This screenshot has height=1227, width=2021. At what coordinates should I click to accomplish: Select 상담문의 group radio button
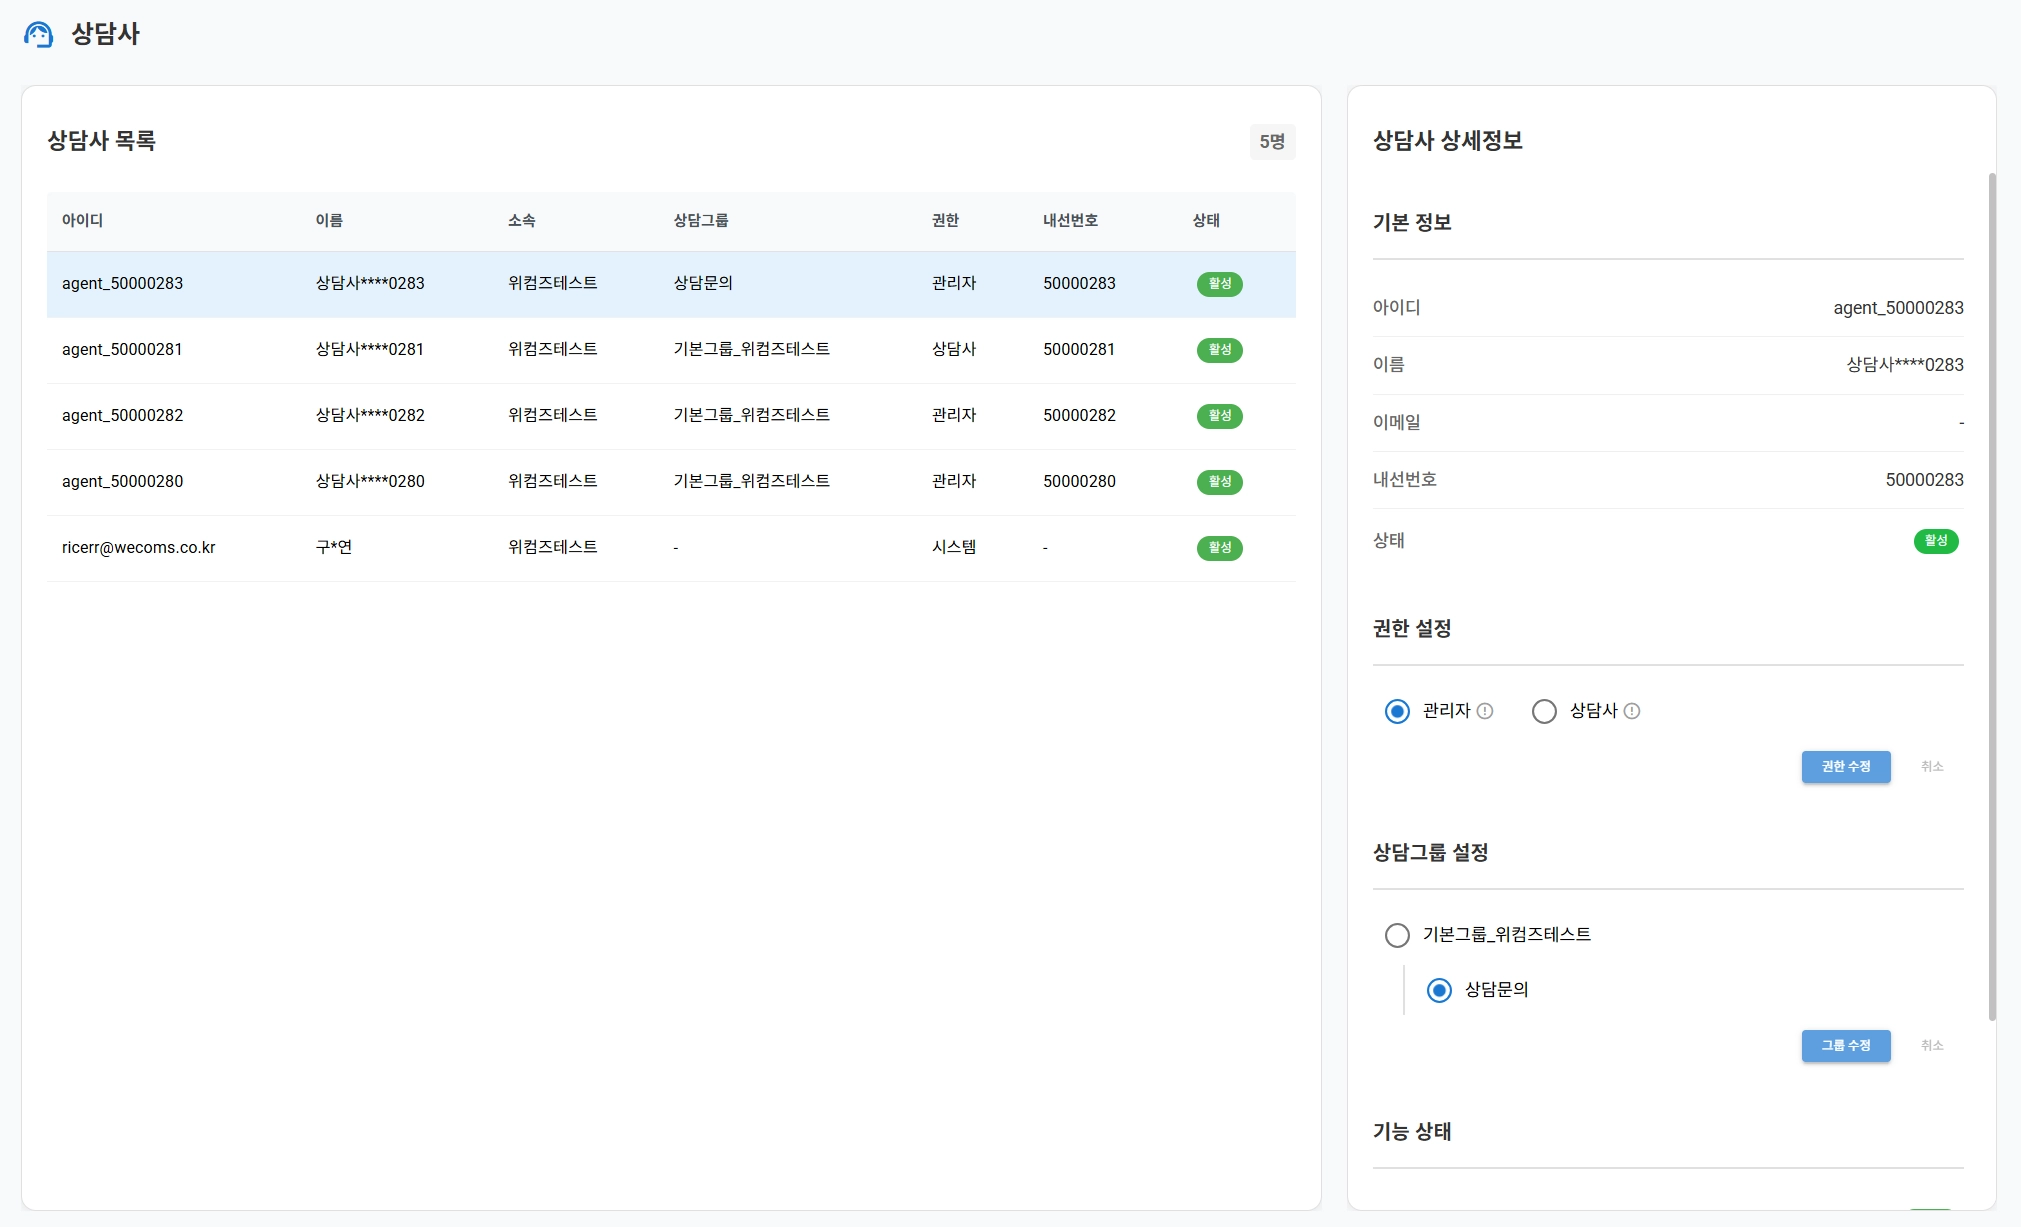tap(1439, 990)
